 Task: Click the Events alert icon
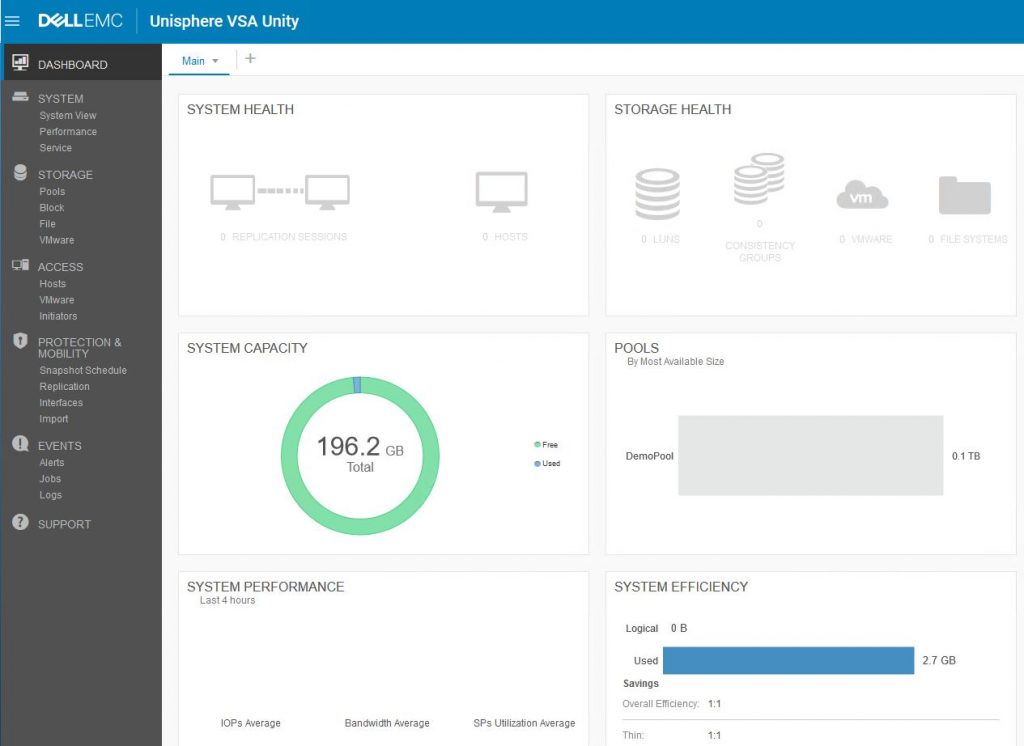pyautogui.click(x=20, y=444)
